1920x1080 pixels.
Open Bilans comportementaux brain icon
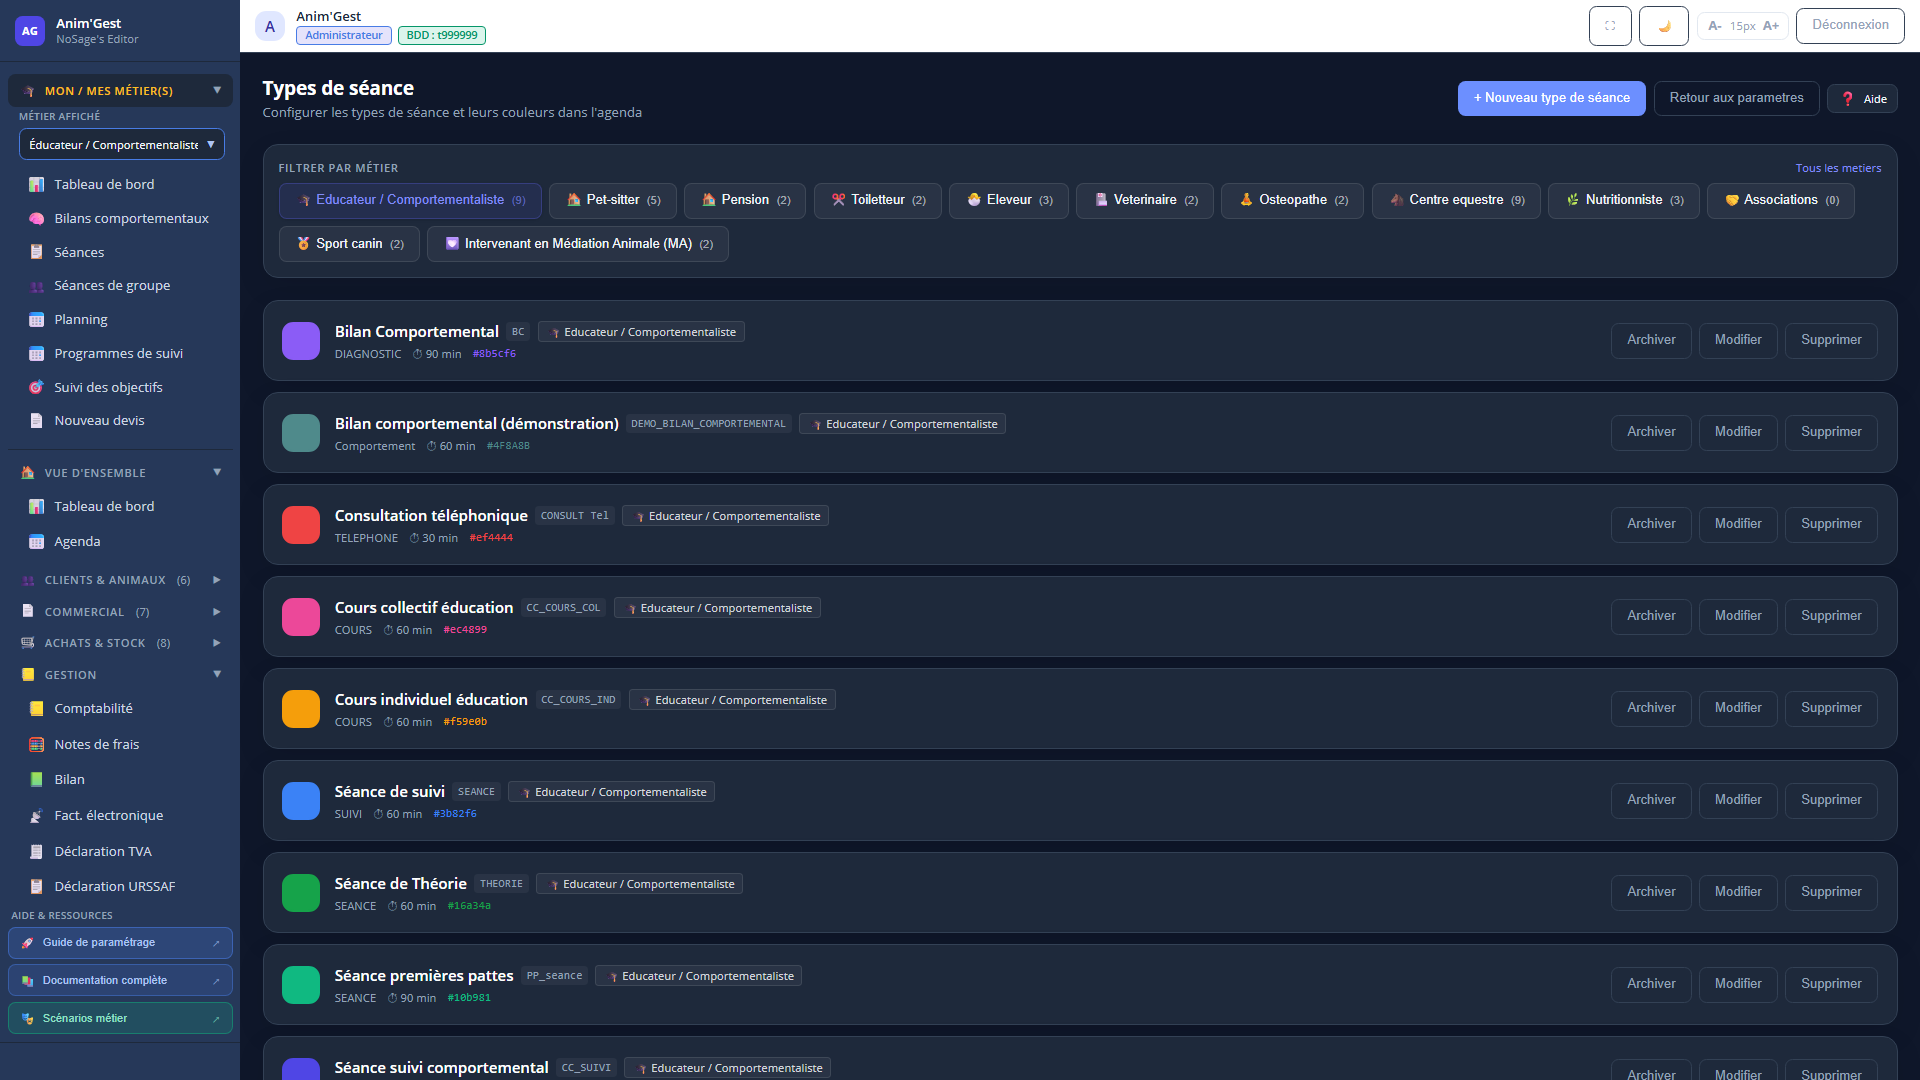click(37, 219)
